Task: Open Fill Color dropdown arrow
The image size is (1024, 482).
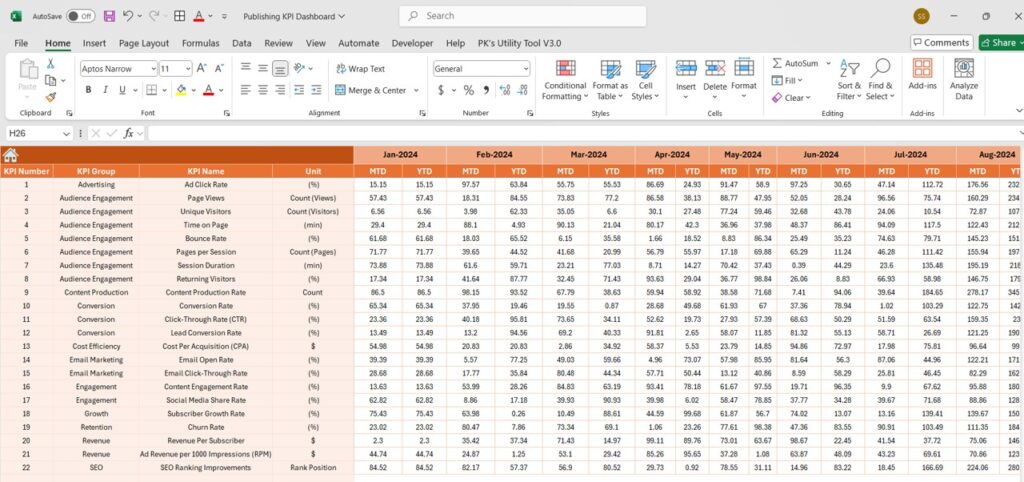Action: click(194, 90)
